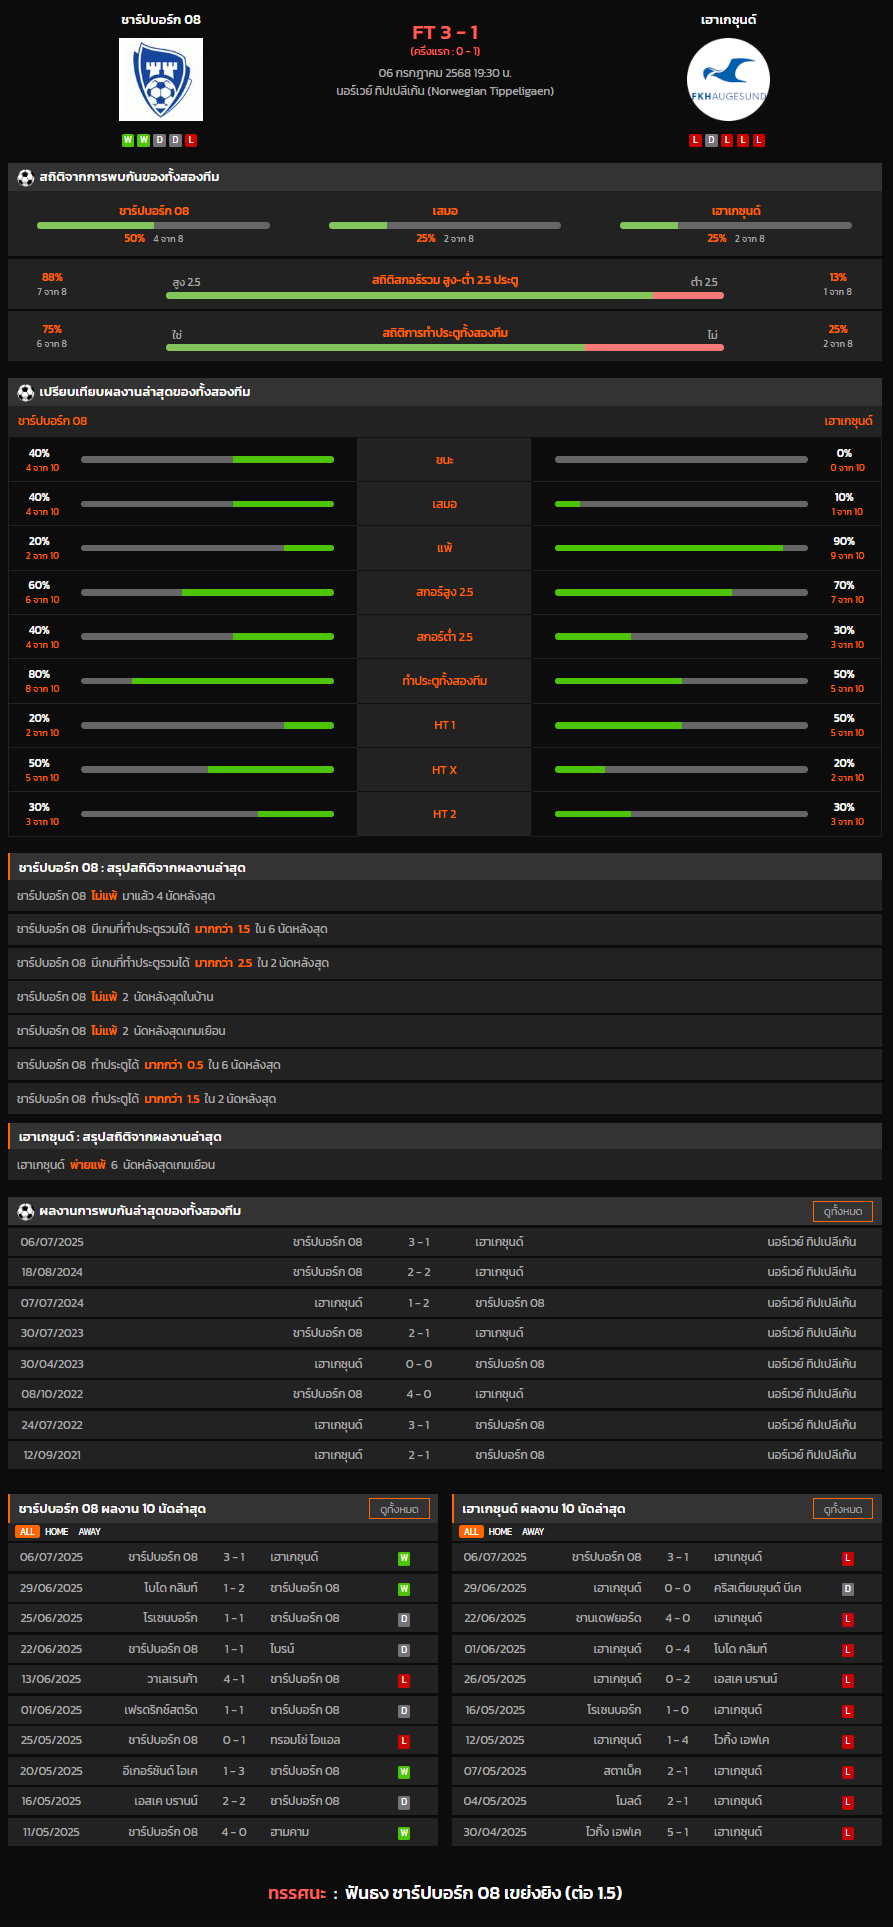This screenshot has height=1927, width=893.
Task: Click the over/under 2.5 goals statistic bar
Action: coord(445,296)
